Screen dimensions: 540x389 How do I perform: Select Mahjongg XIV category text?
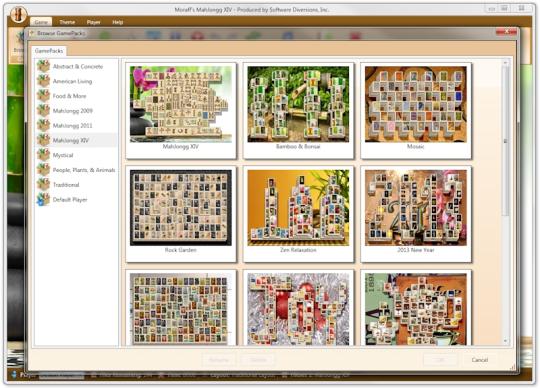71,140
